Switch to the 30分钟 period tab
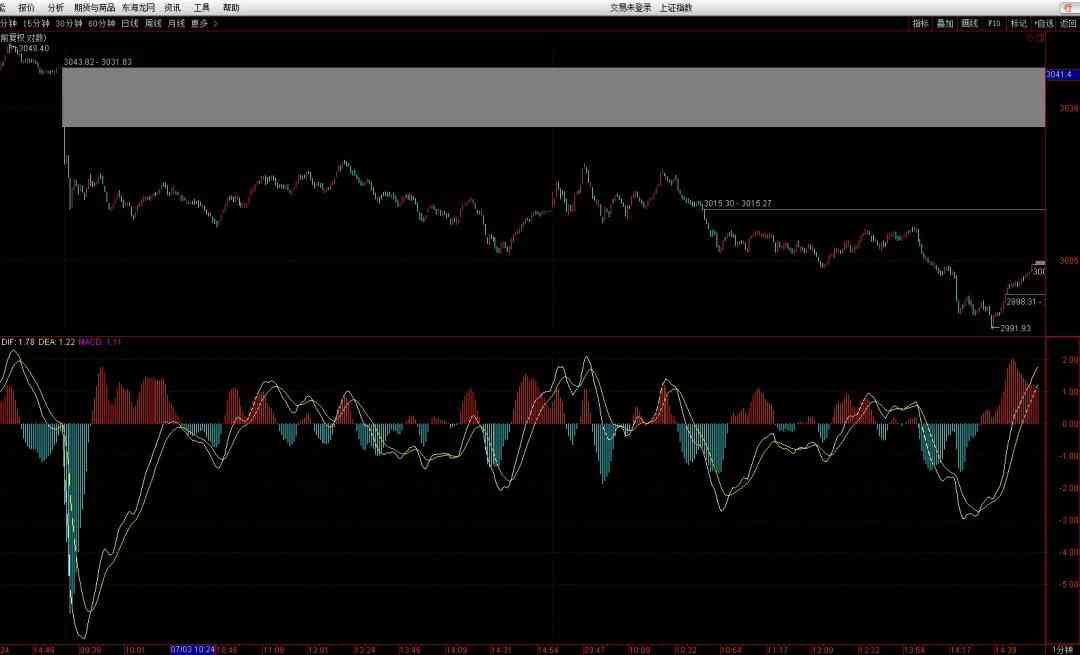This screenshot has height=655, width=1080. tap(68, 22)
